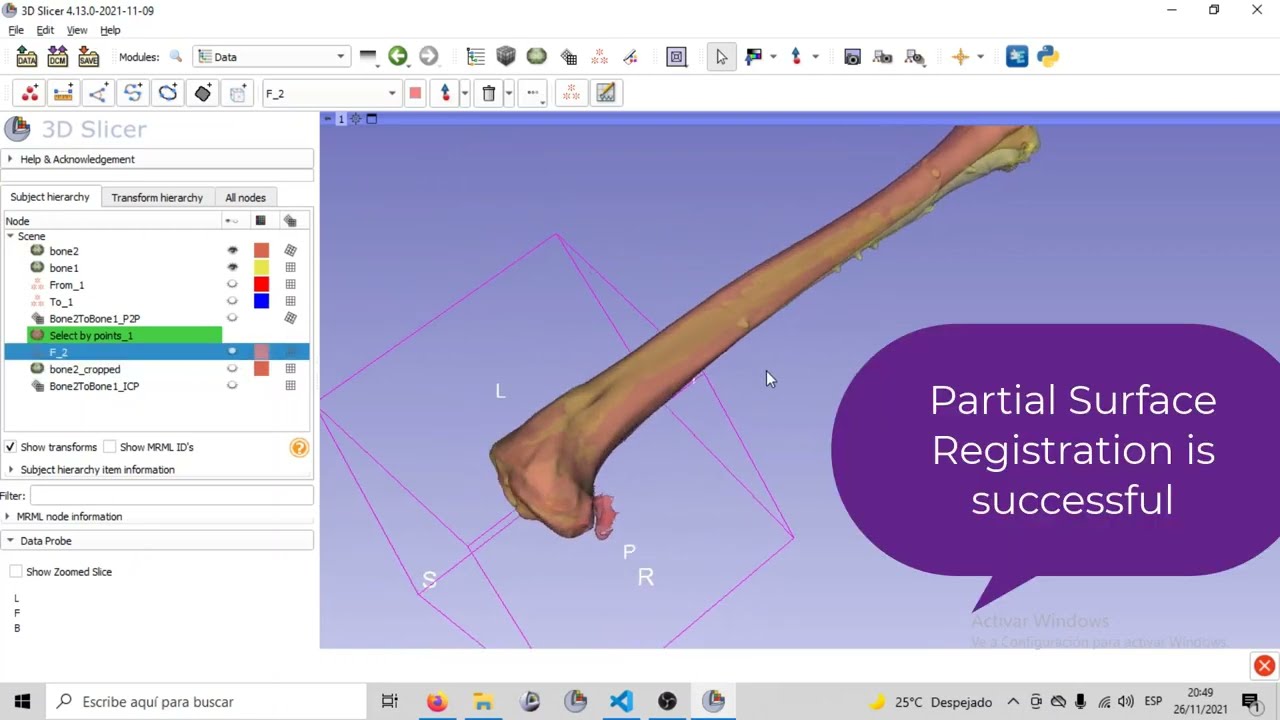Toggle visibility of bone2_cropped

232,369
